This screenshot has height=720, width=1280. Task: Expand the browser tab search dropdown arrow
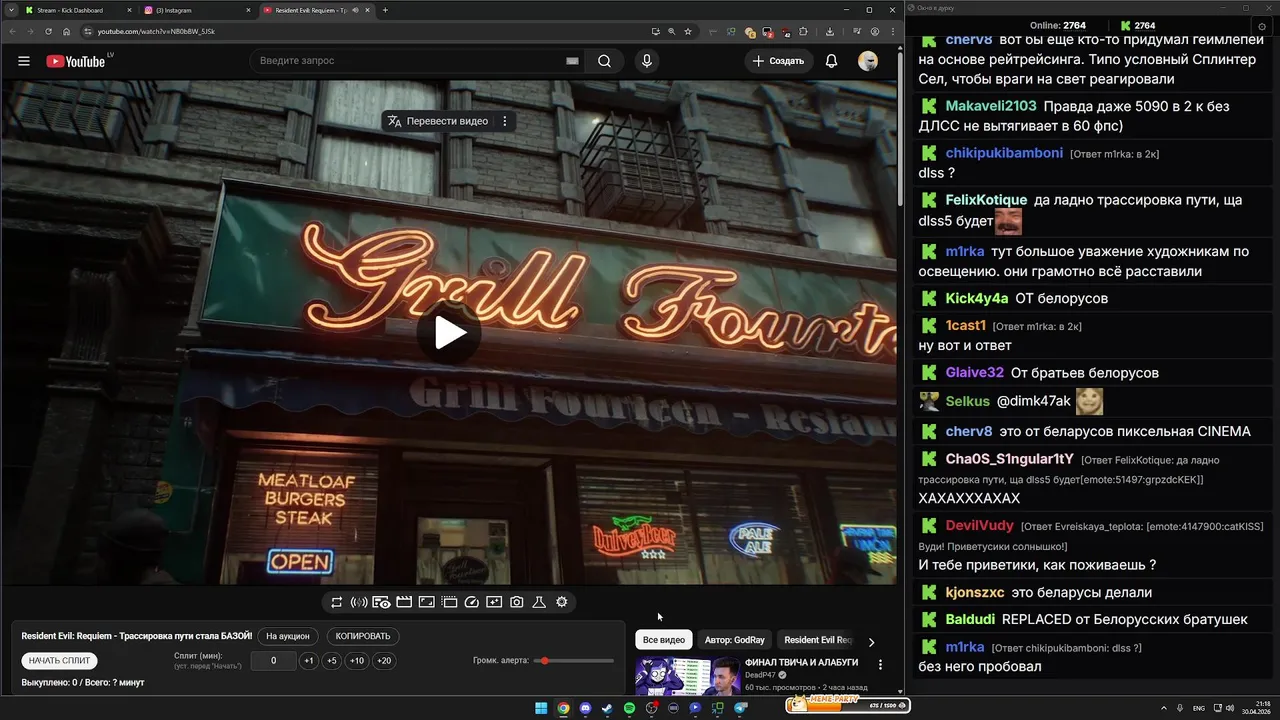(10, 10)
